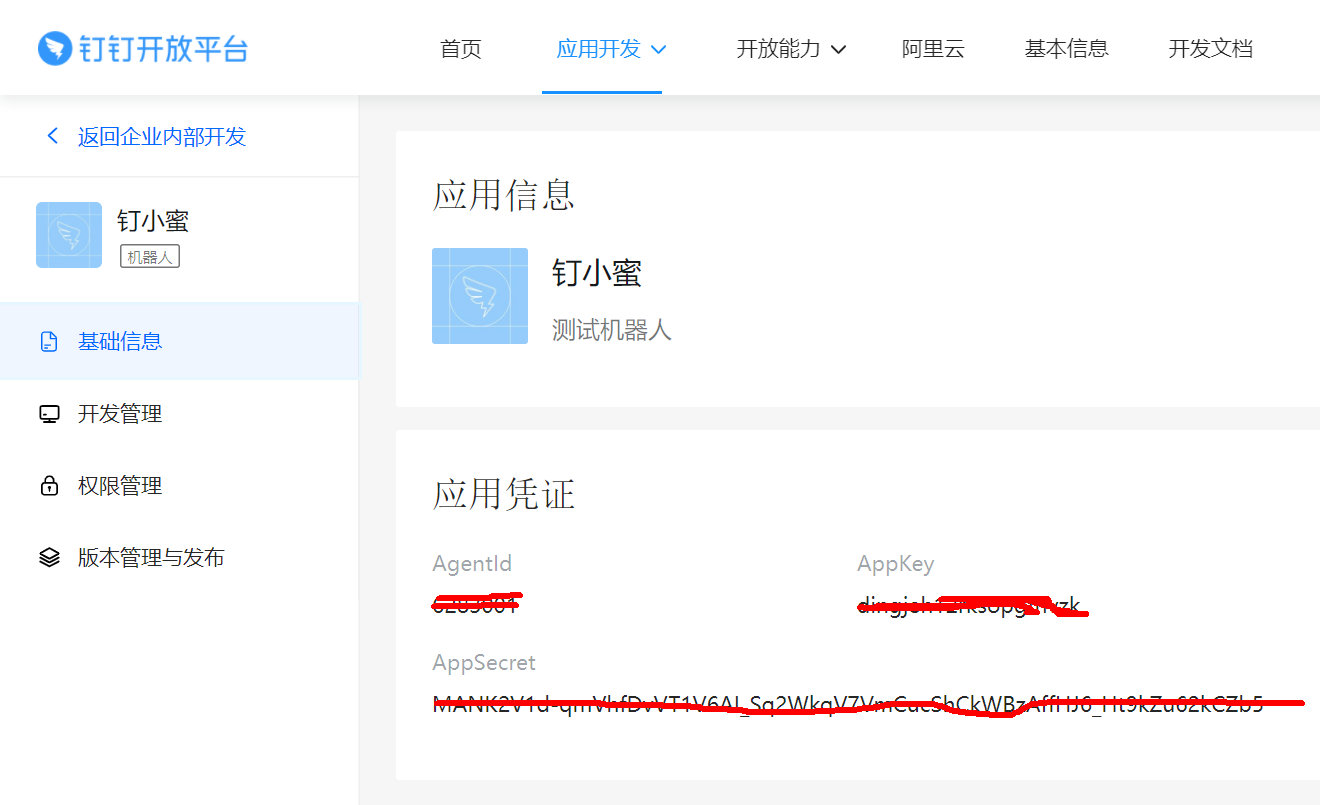Viewport: 1320px width, 805px height.
Task: Click the document icon beside 基础信息
Action: [x=49, y=342]
